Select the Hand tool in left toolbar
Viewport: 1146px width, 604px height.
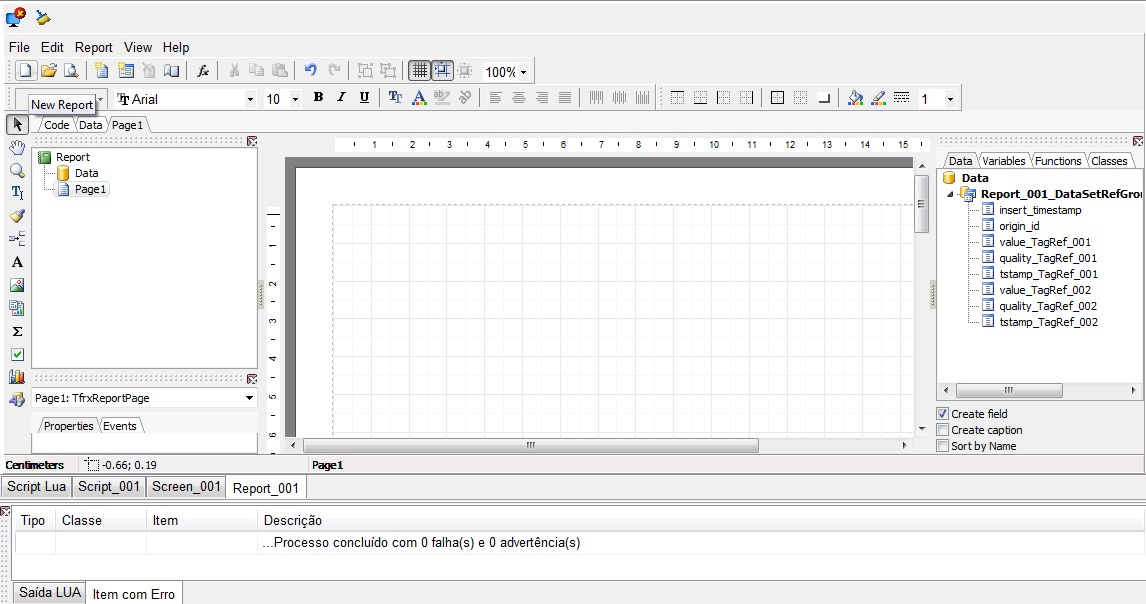pos(17,148)
